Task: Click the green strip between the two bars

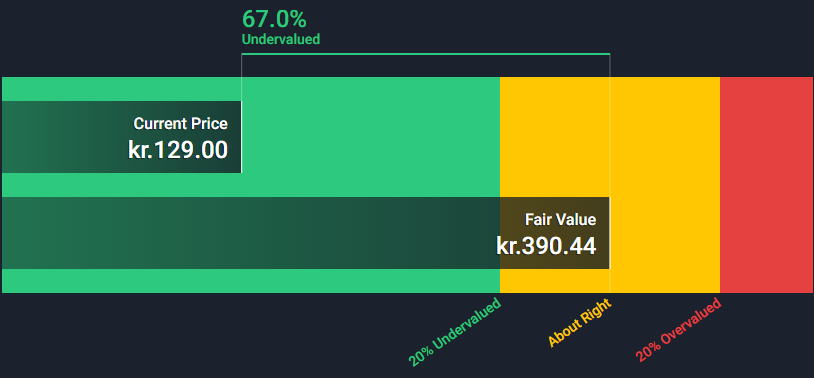Action: 251,185
